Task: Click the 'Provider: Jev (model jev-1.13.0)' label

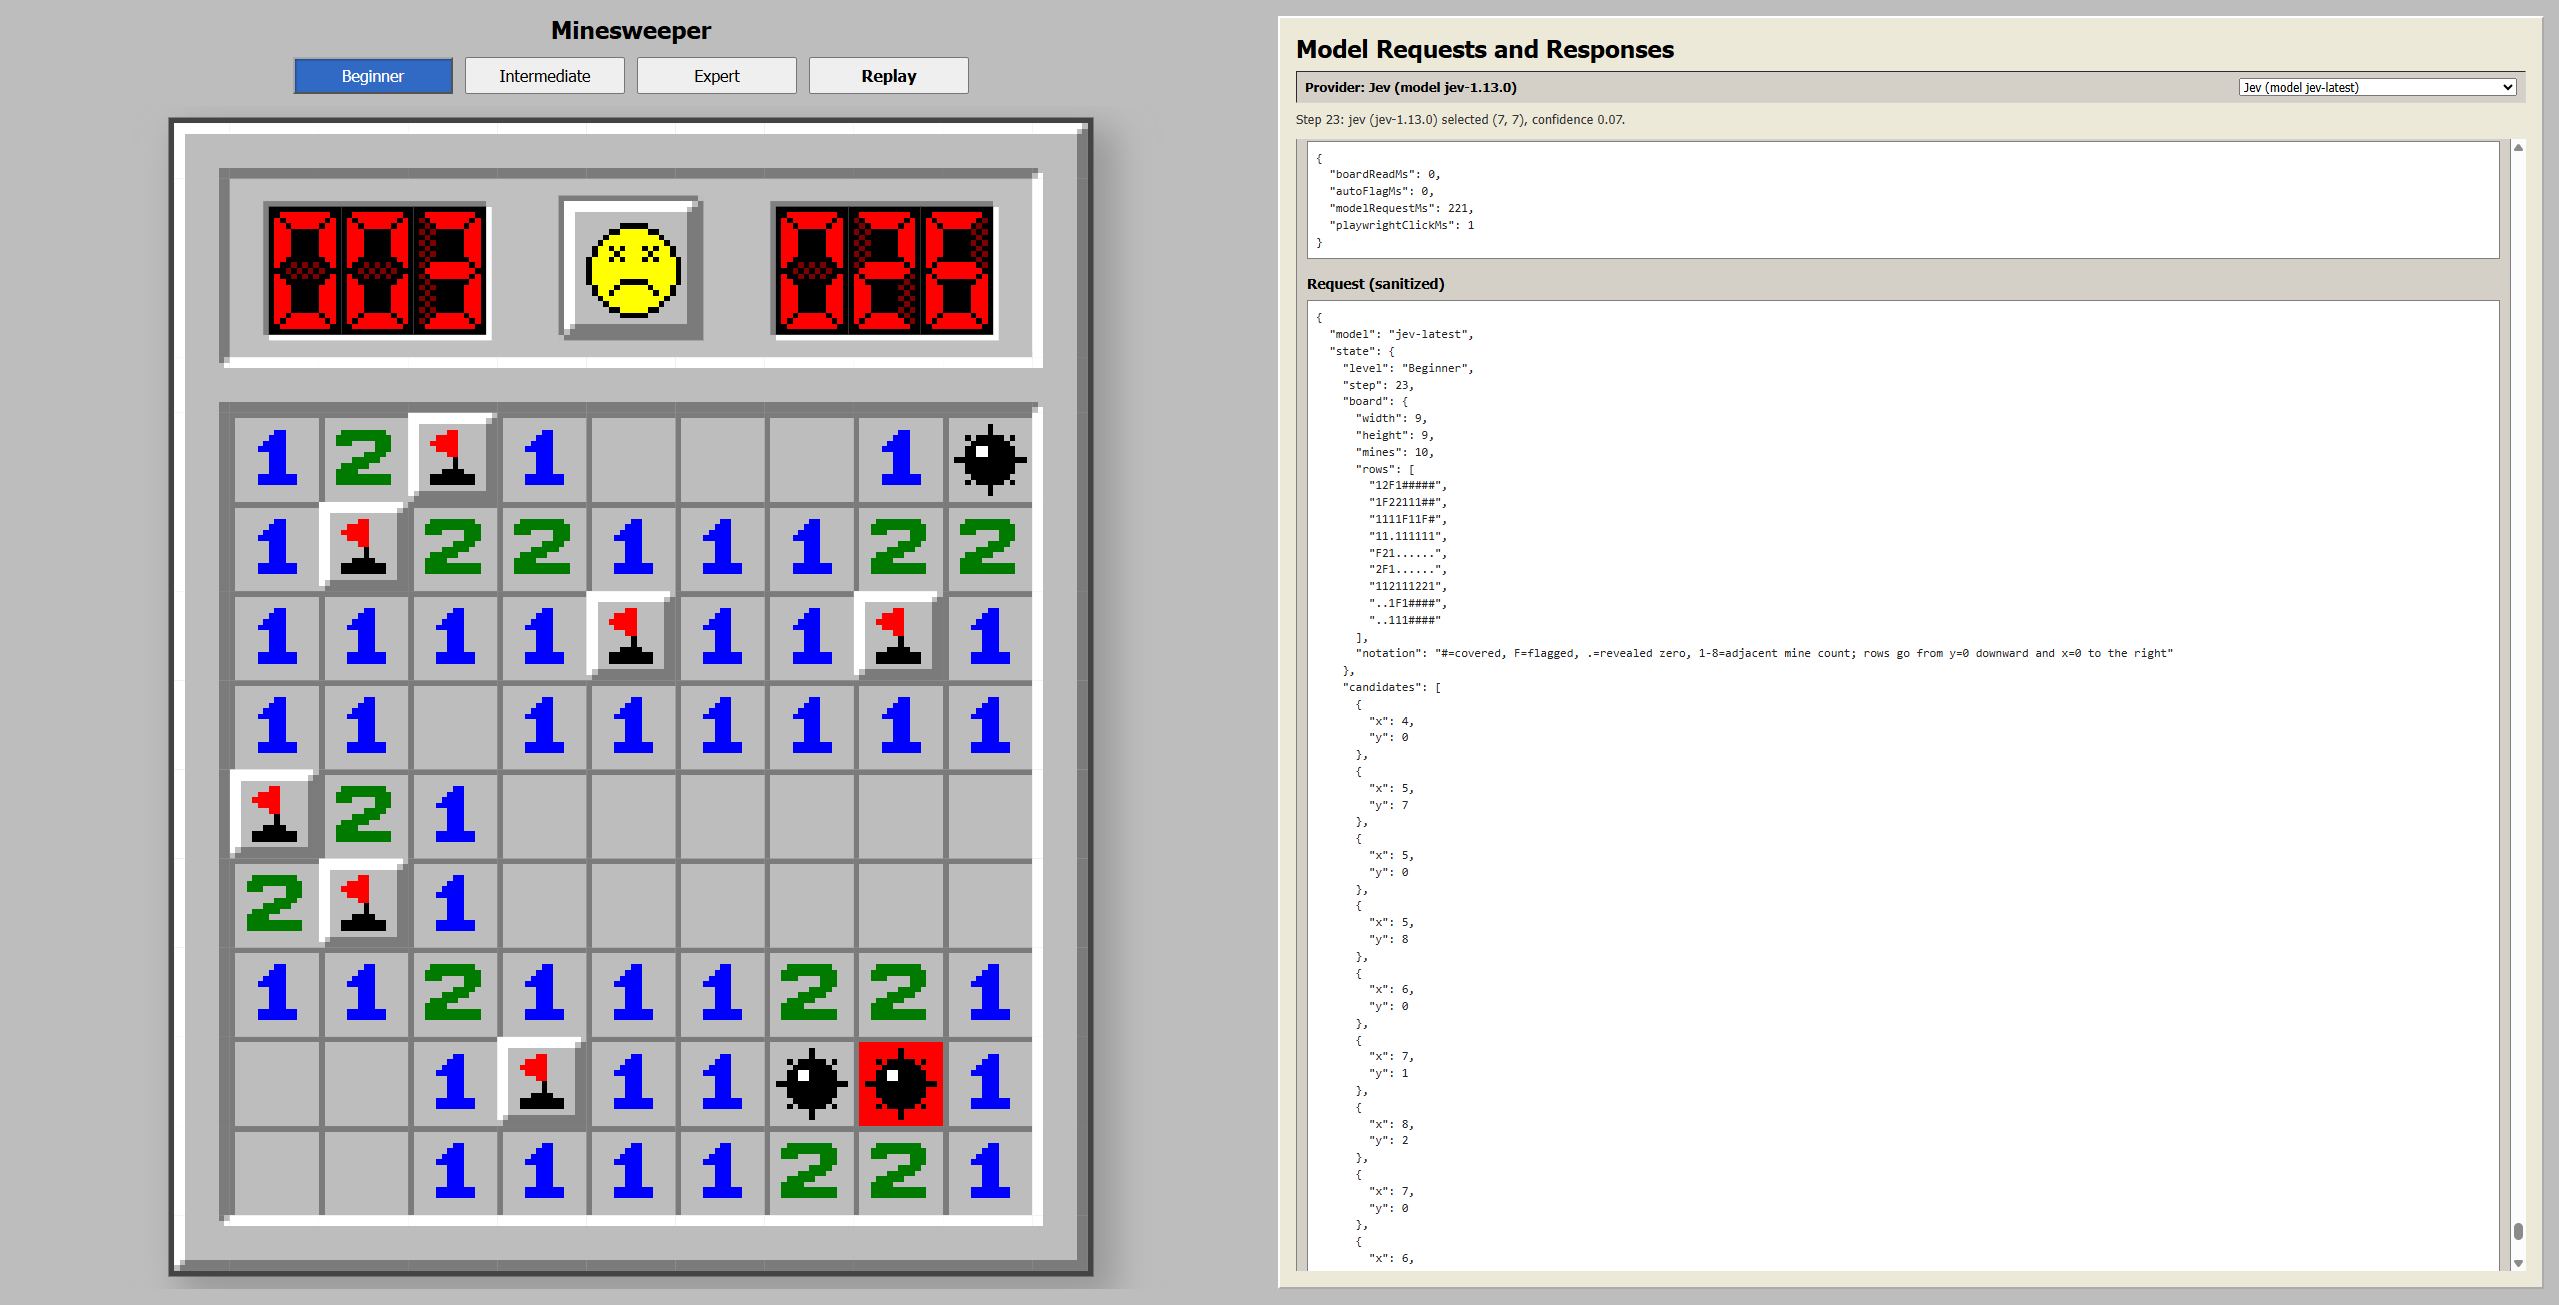Action: (1411, 87)
